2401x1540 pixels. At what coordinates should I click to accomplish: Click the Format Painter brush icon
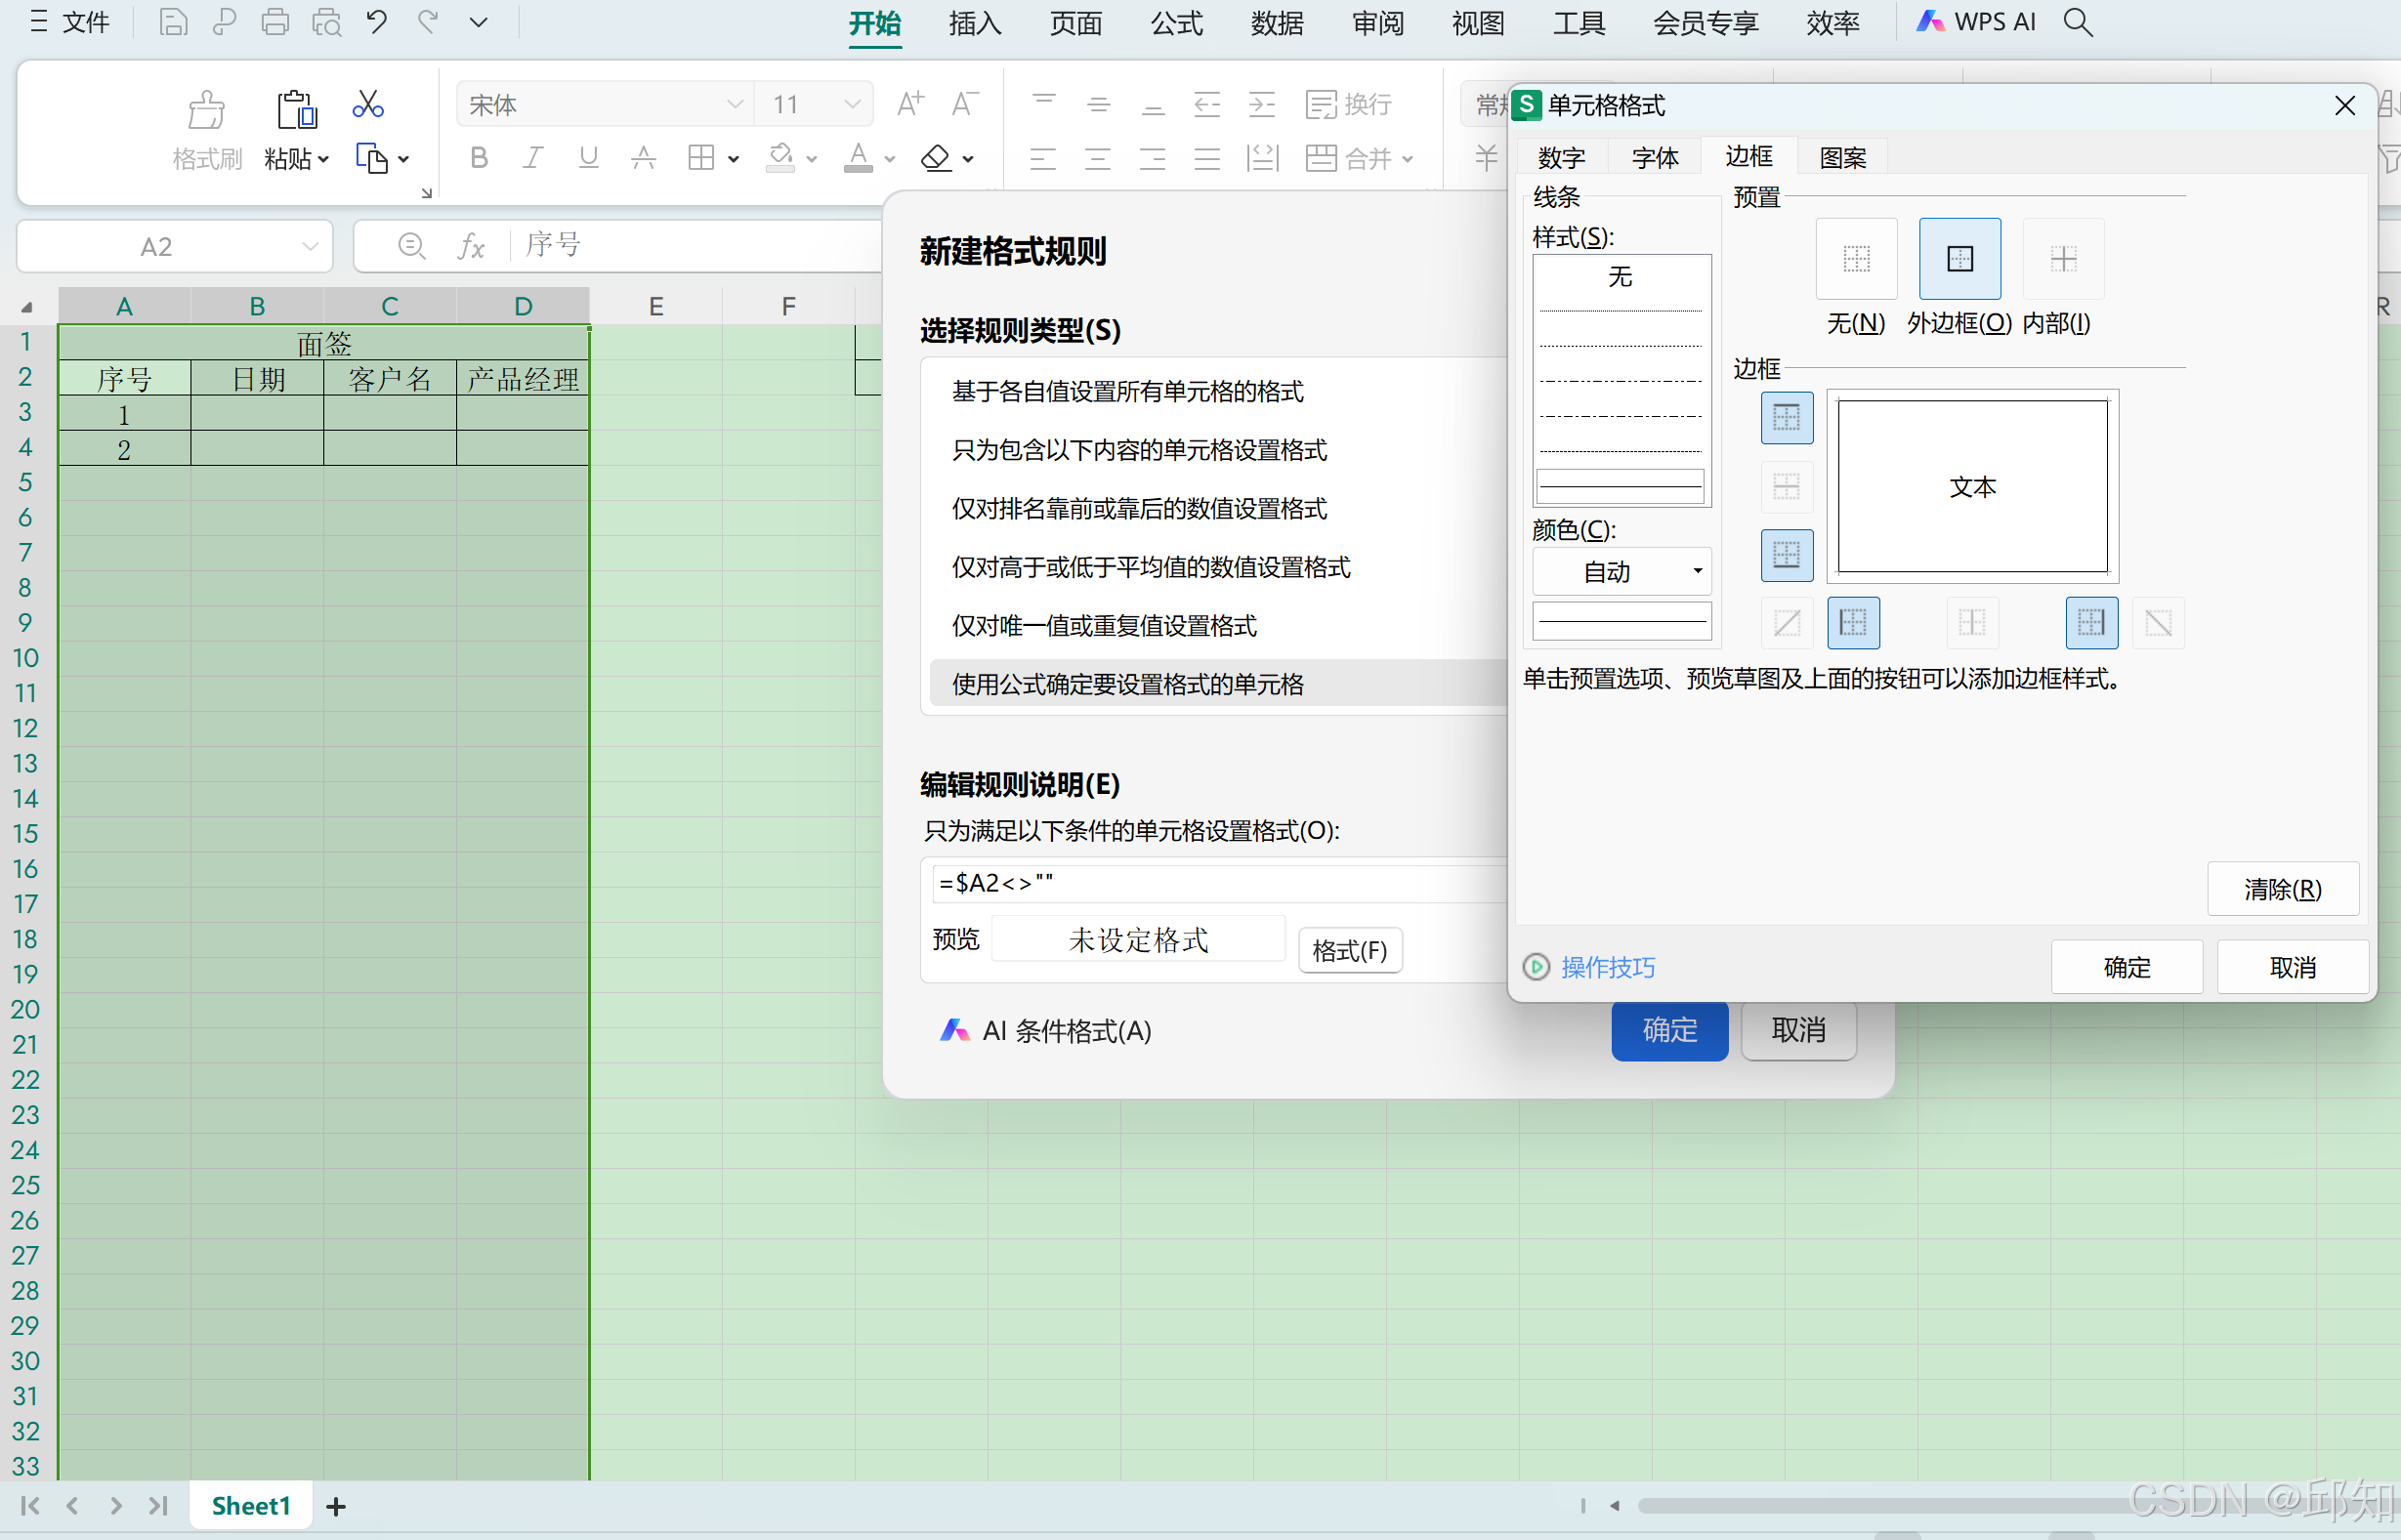(x=206, y=110)
